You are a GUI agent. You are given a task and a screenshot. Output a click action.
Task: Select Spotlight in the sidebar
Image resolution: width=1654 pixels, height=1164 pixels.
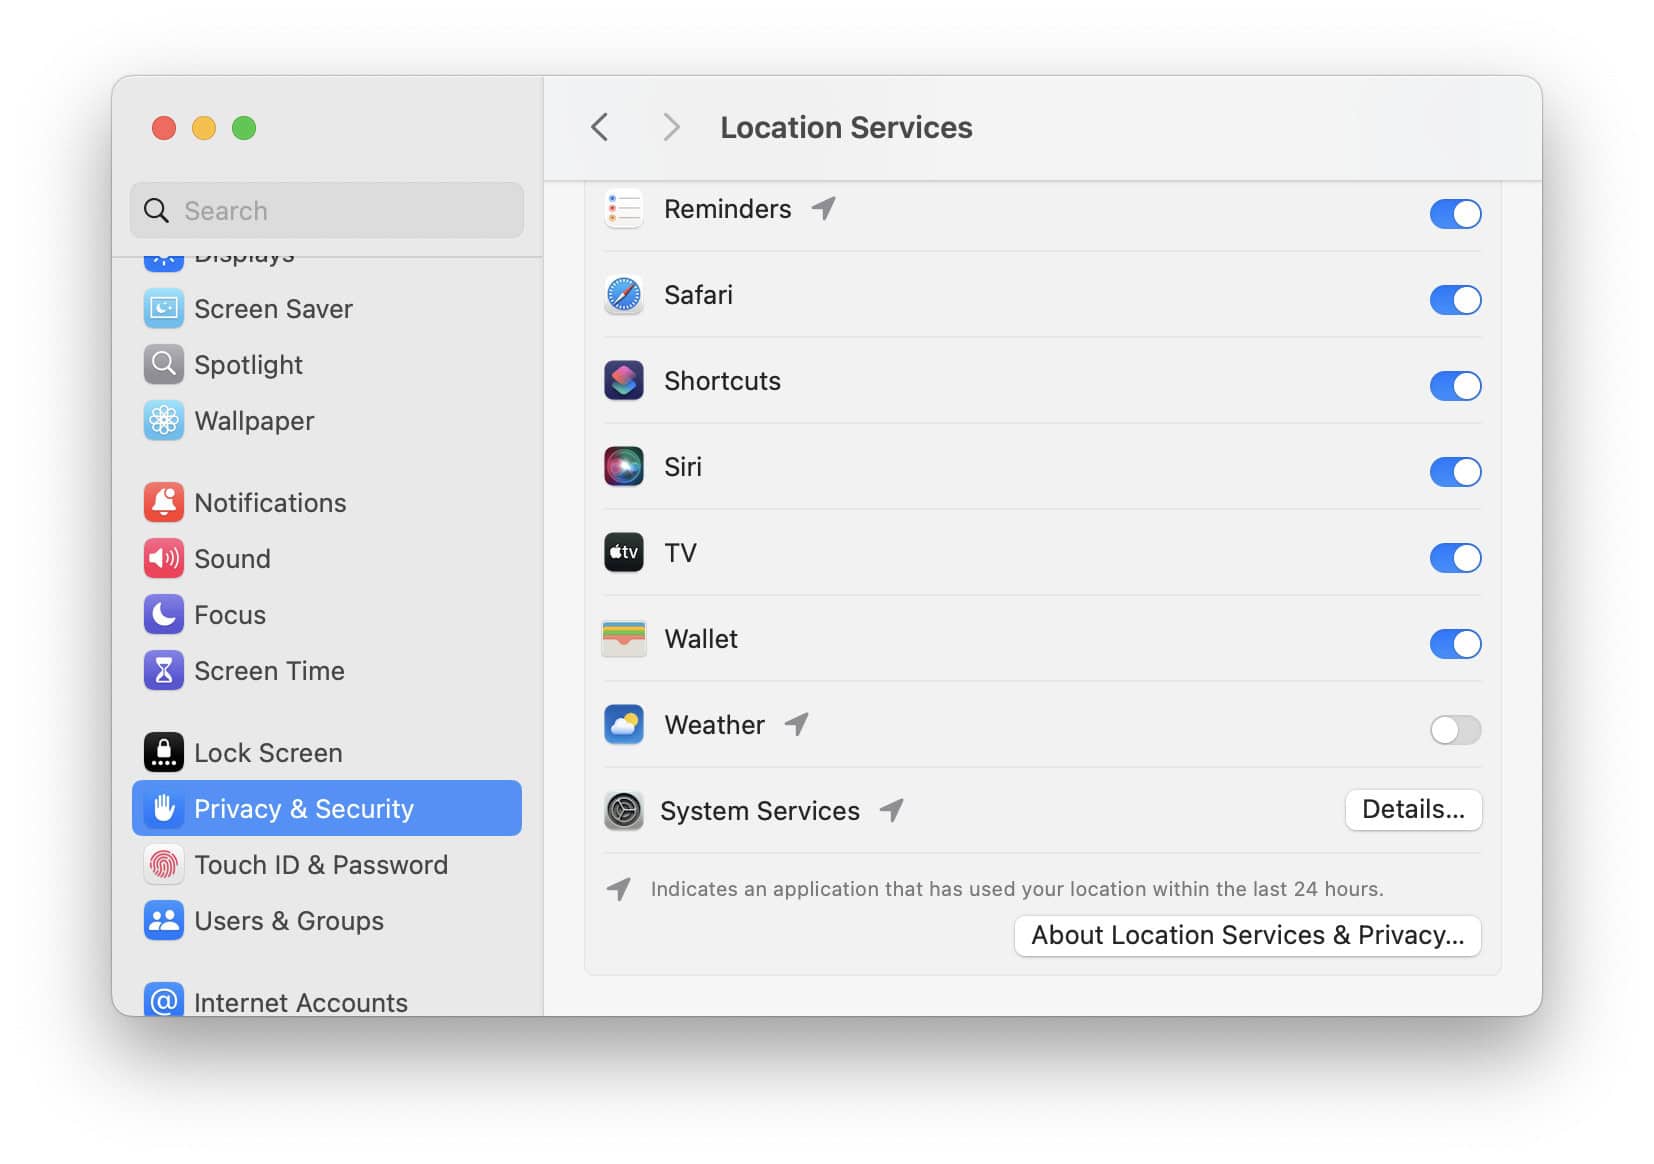point(327,364)
